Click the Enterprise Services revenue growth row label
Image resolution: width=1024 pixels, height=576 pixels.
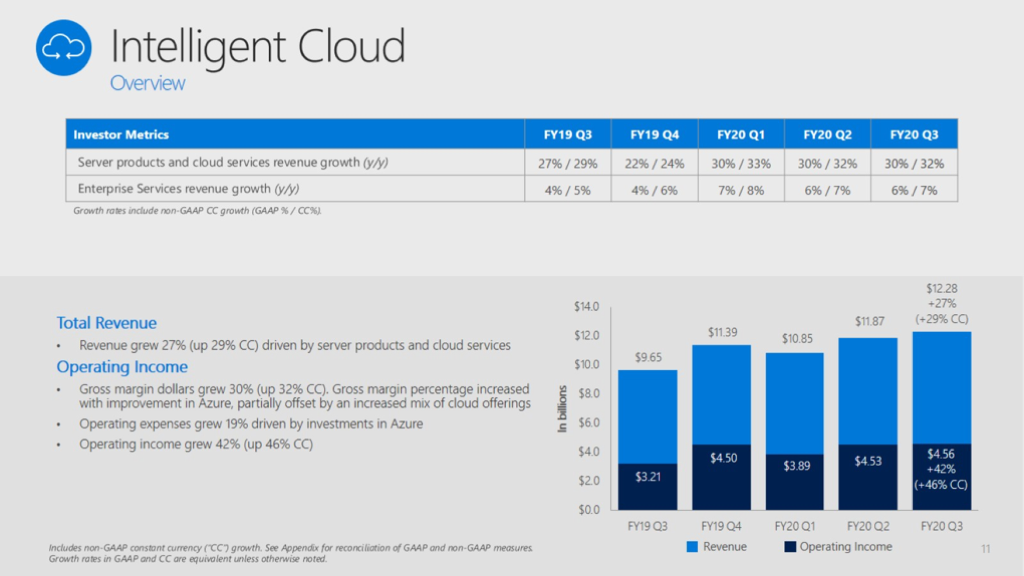pos(189,188)
